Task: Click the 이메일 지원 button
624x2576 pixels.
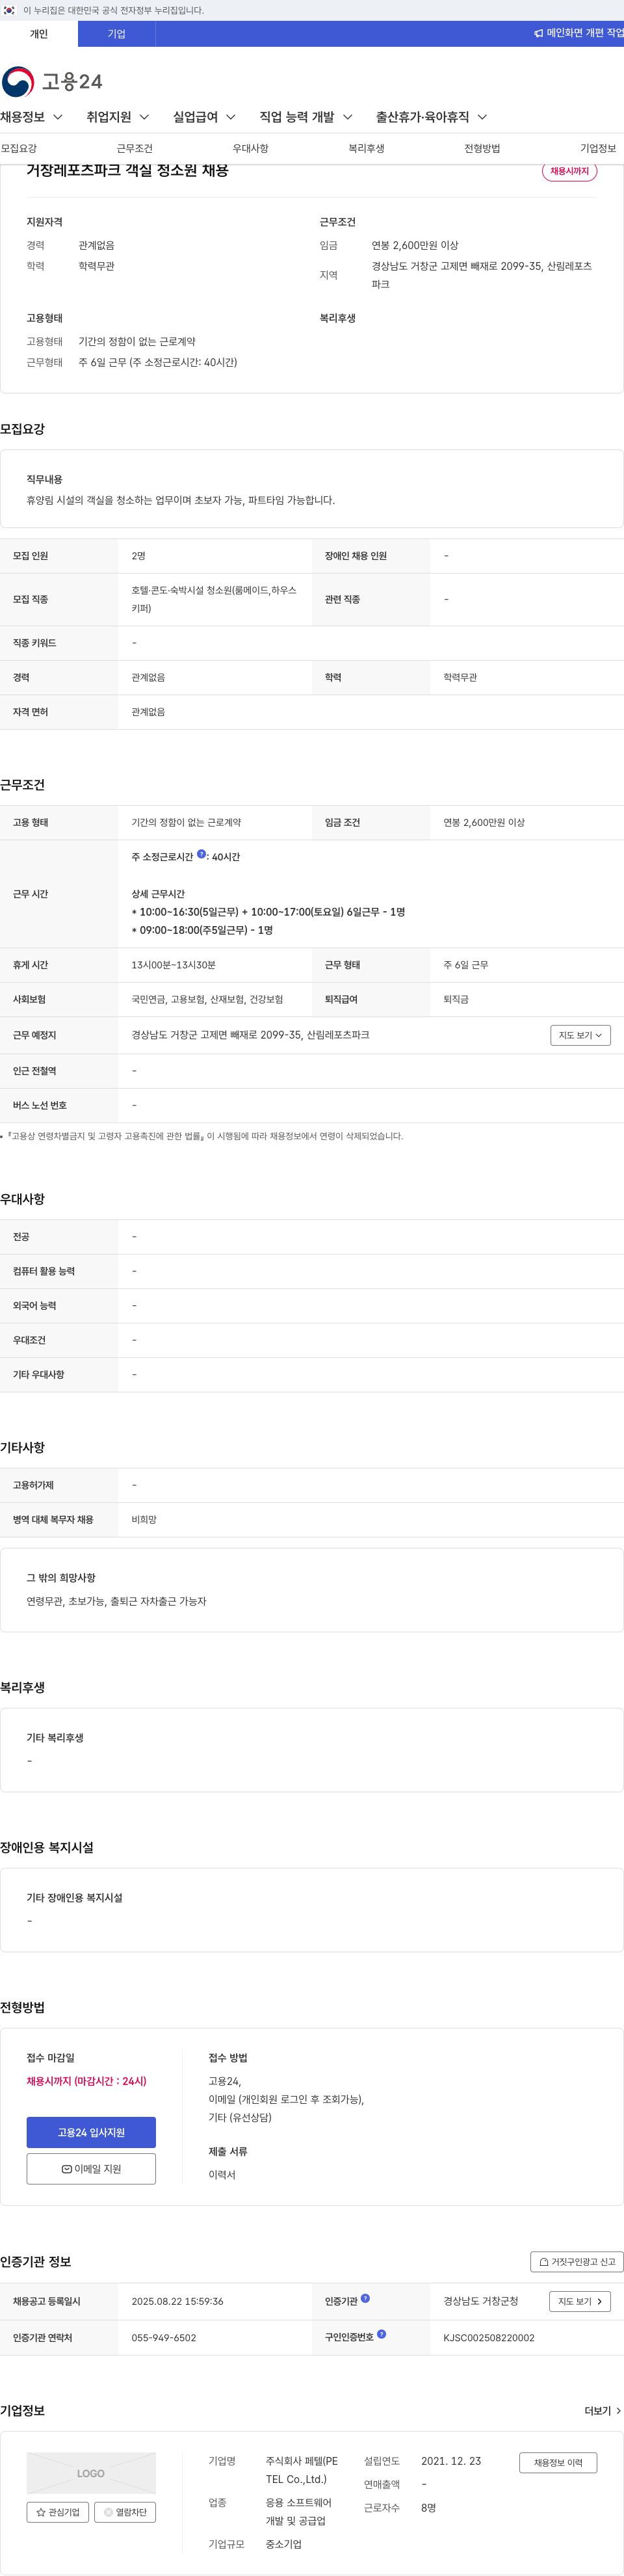Action: tap(91, 2169)
